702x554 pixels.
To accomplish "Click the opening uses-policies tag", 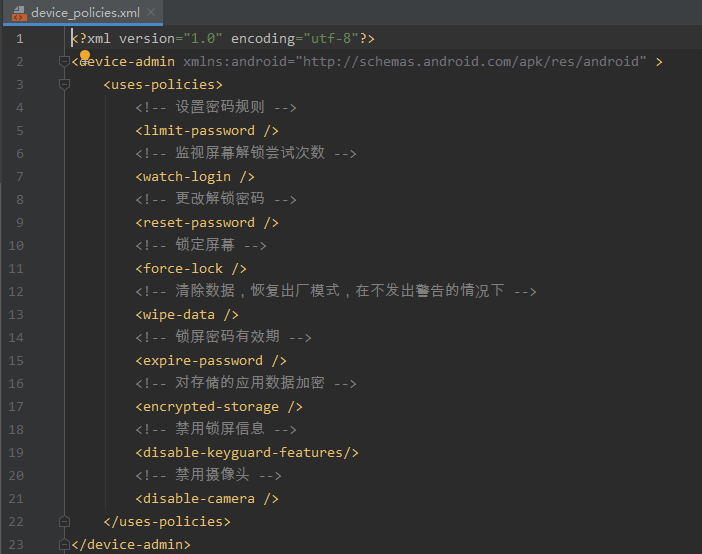I will coord(163,85).
